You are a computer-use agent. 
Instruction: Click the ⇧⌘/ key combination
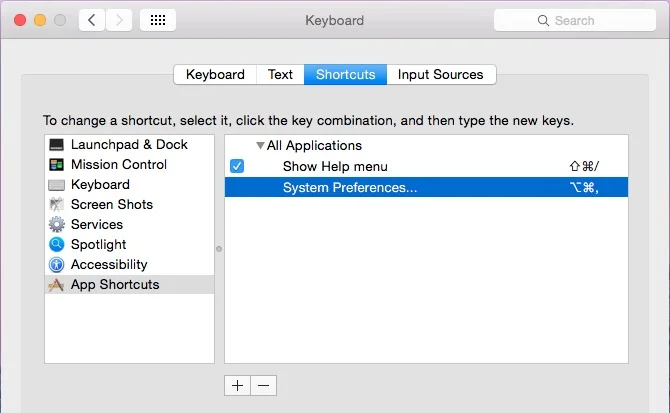(584, 166)
